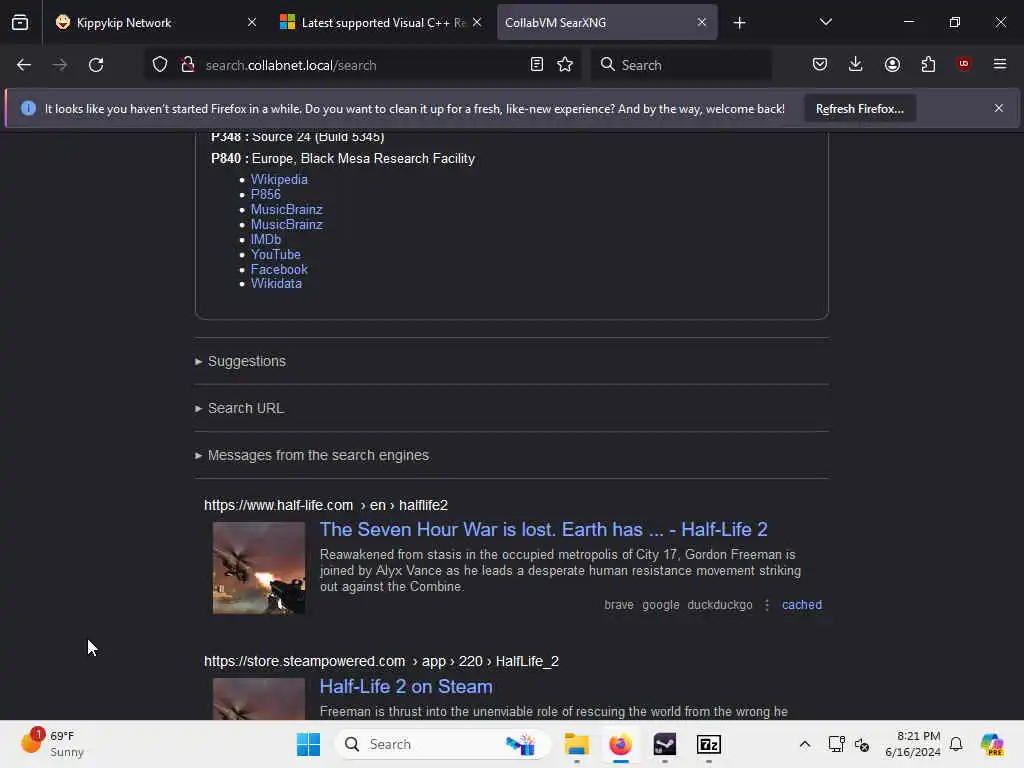Focus the Firefox toolbar Search box

681,65
